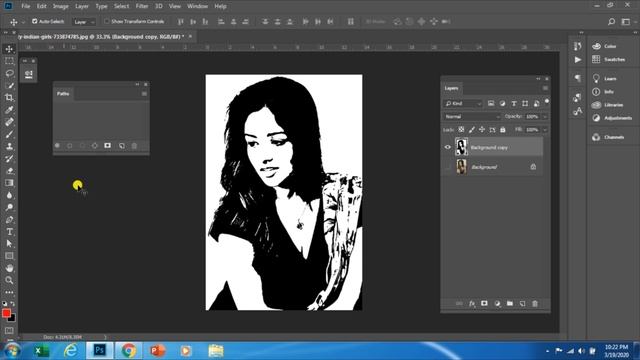Show the Background layer visibility
This screenshot has height=360, width=640.
click(x=448, y=167)
